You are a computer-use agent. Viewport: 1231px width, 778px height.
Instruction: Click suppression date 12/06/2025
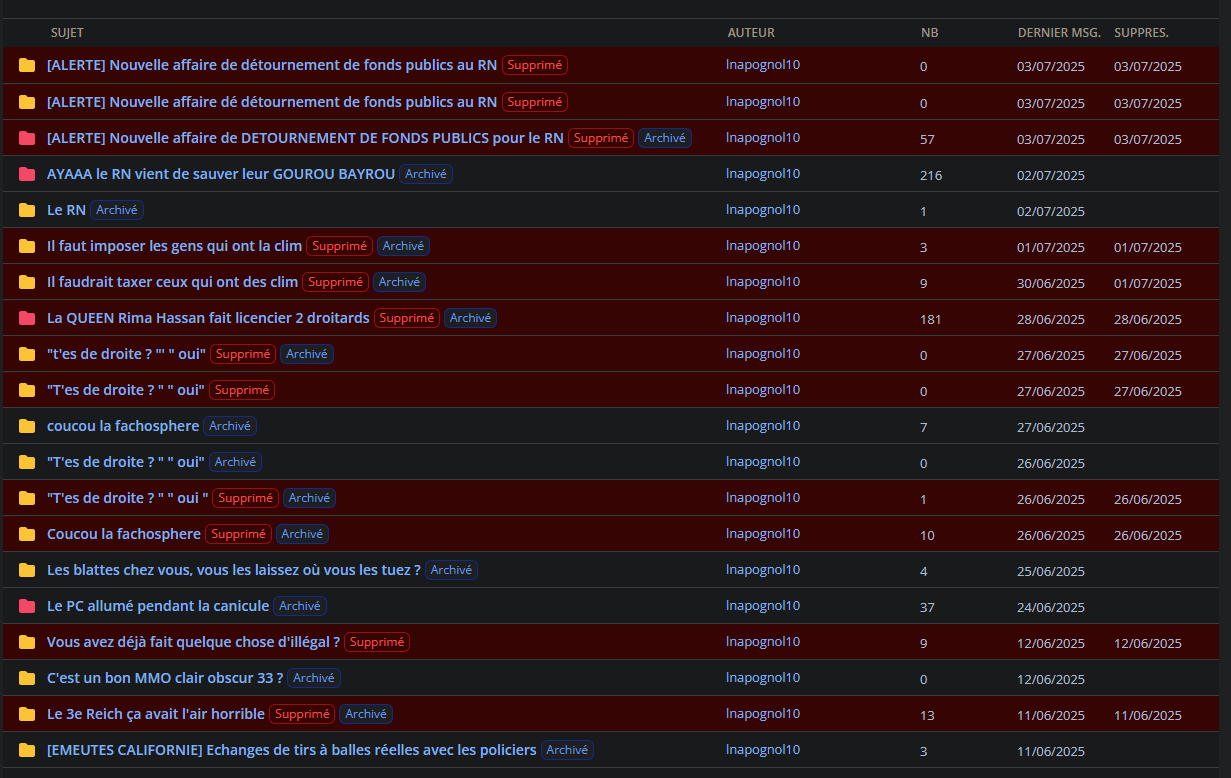[1148, 644]
